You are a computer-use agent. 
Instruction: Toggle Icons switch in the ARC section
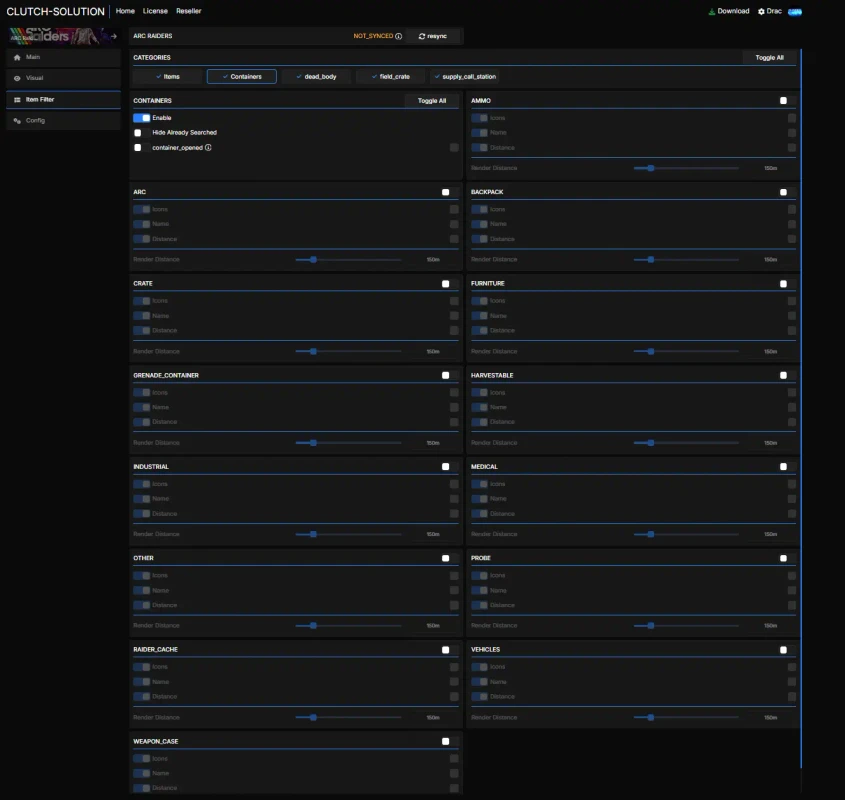point(142,210)
